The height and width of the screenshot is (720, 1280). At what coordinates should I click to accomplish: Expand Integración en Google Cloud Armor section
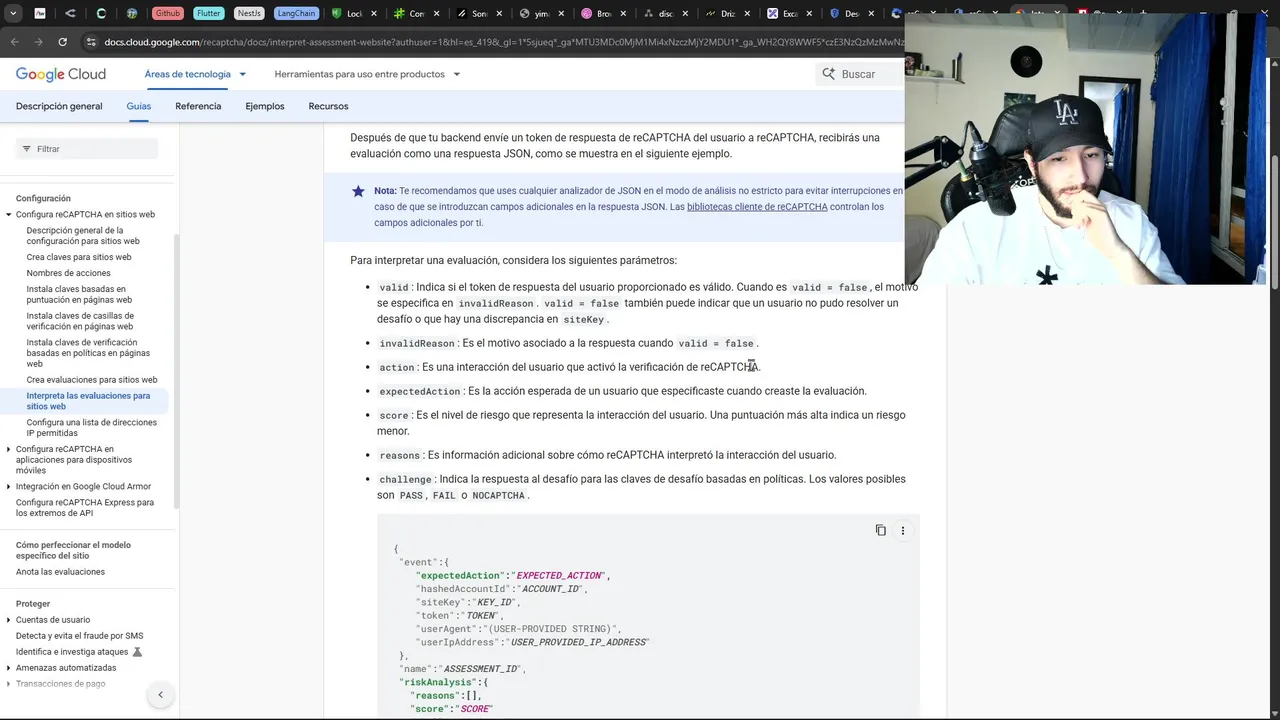pos(9,487)
